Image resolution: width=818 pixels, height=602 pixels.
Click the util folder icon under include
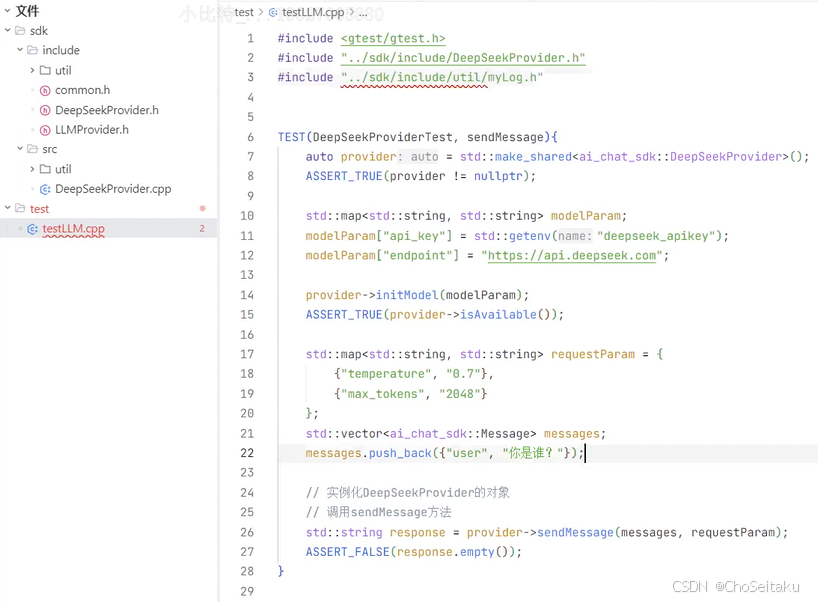[x=45, y=70]
